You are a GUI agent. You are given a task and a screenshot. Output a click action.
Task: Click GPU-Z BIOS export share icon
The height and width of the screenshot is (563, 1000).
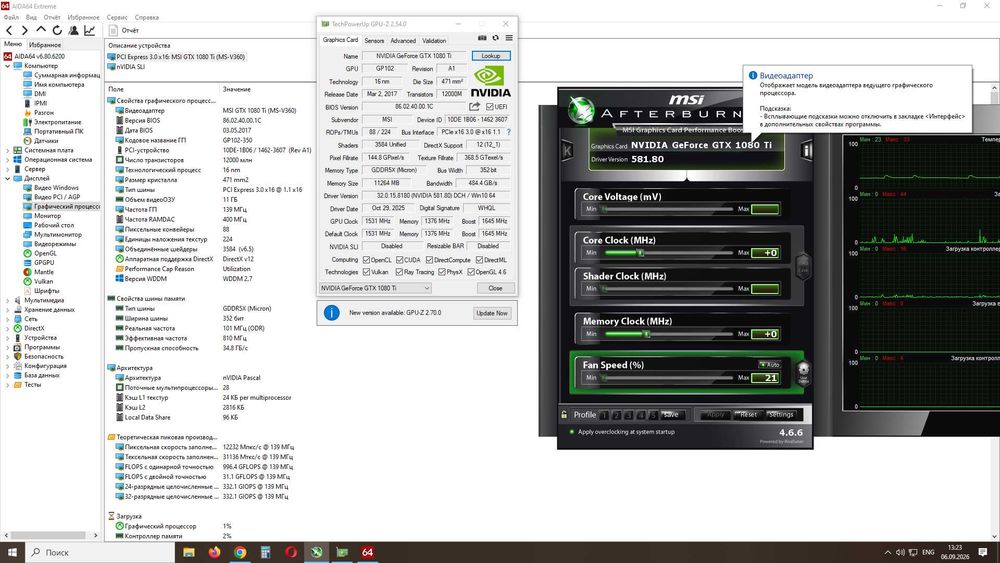tap(474, 106)
